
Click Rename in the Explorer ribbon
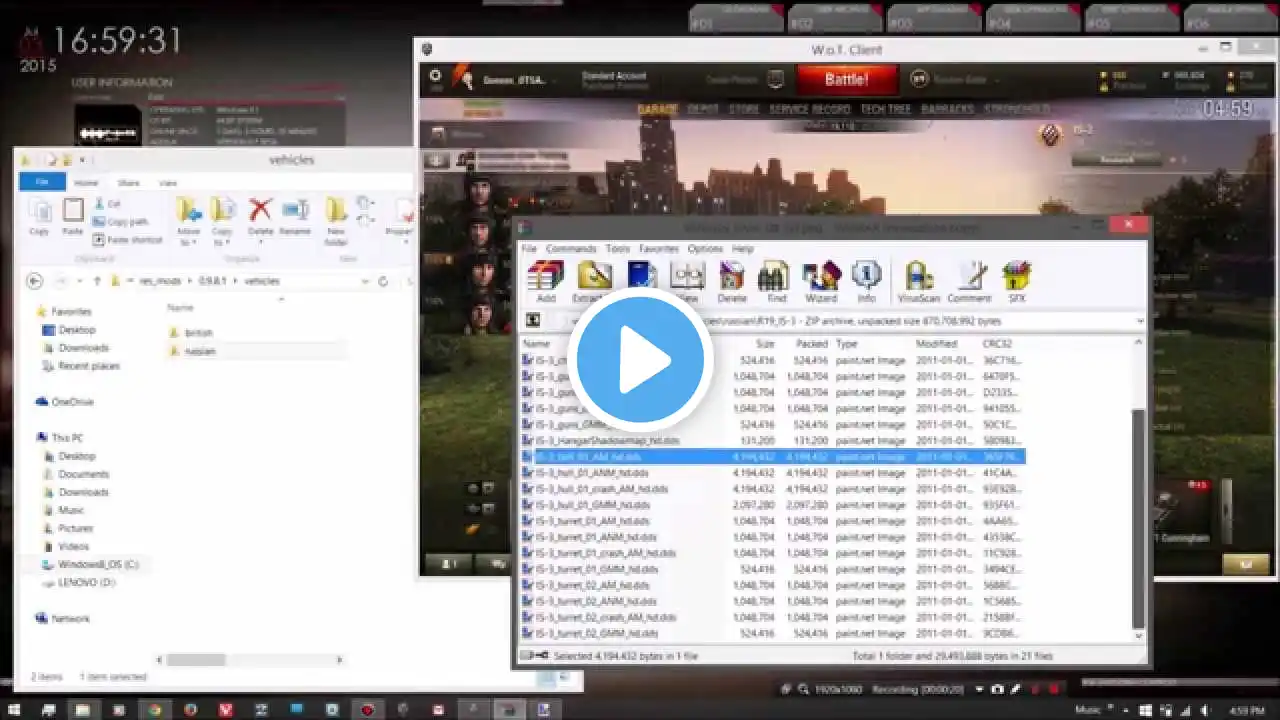pyautogui.click(x=295, y=216)
